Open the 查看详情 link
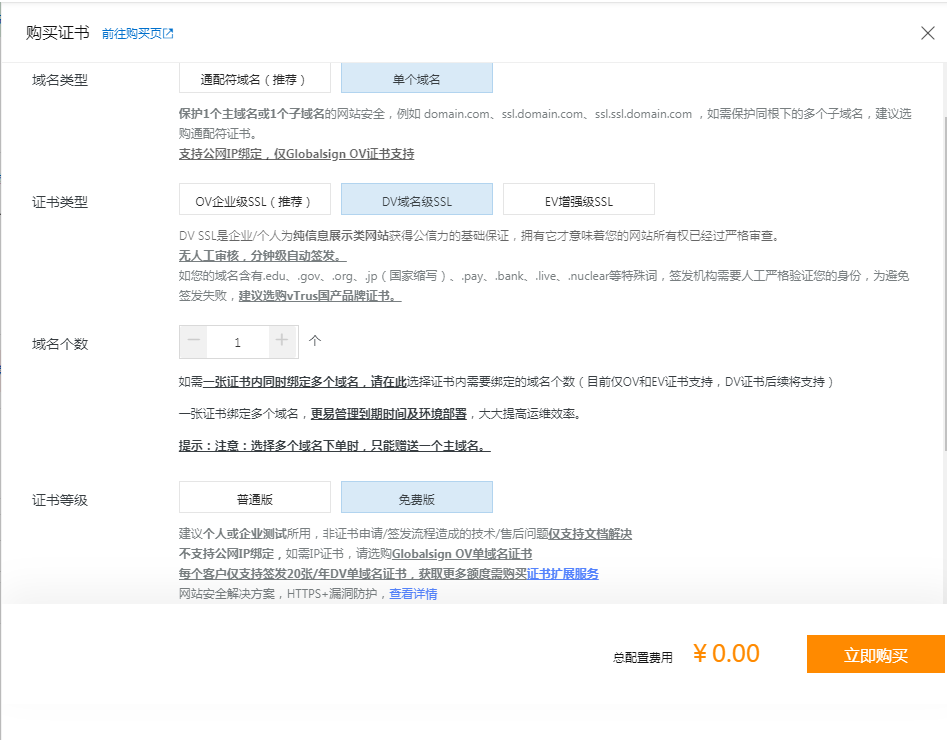The image size is (947, 740). 413,594
